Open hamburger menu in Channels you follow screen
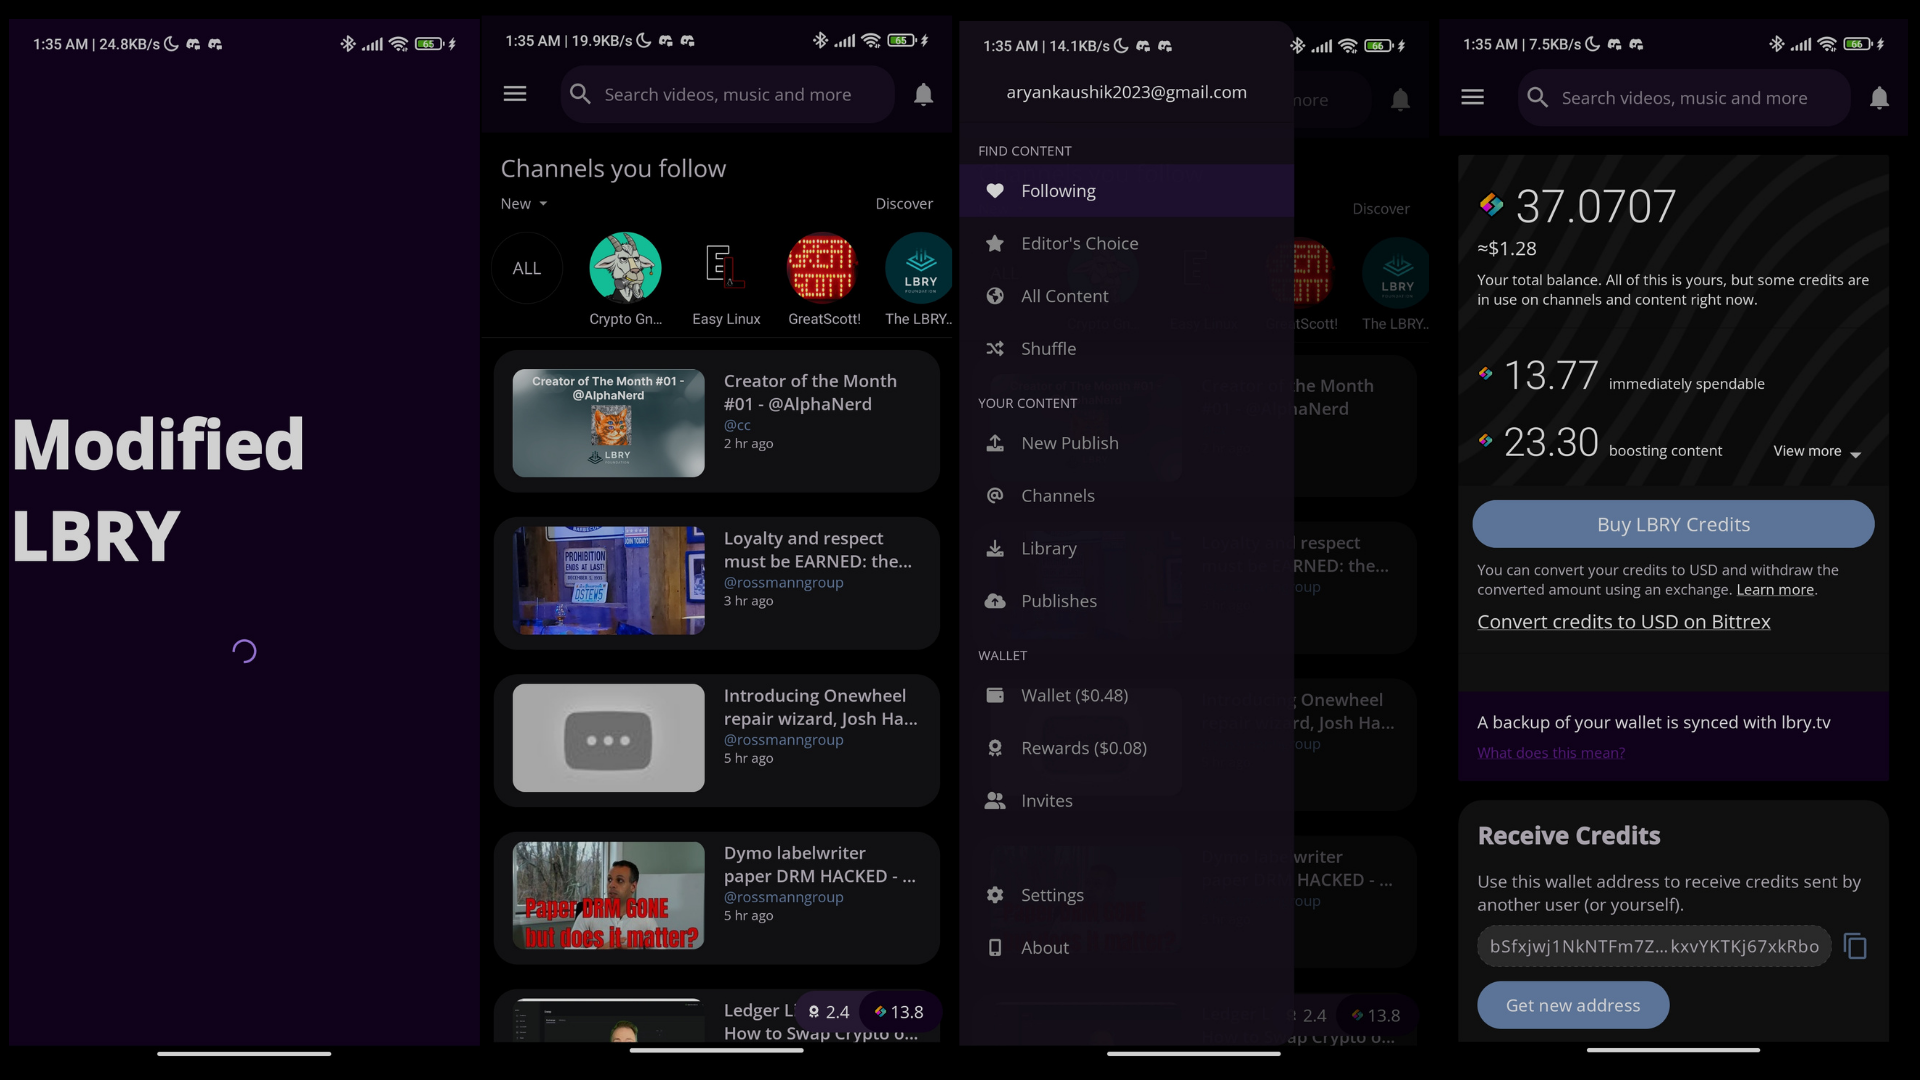This screenshot has width=1920, height=1080. click(515, 94)
